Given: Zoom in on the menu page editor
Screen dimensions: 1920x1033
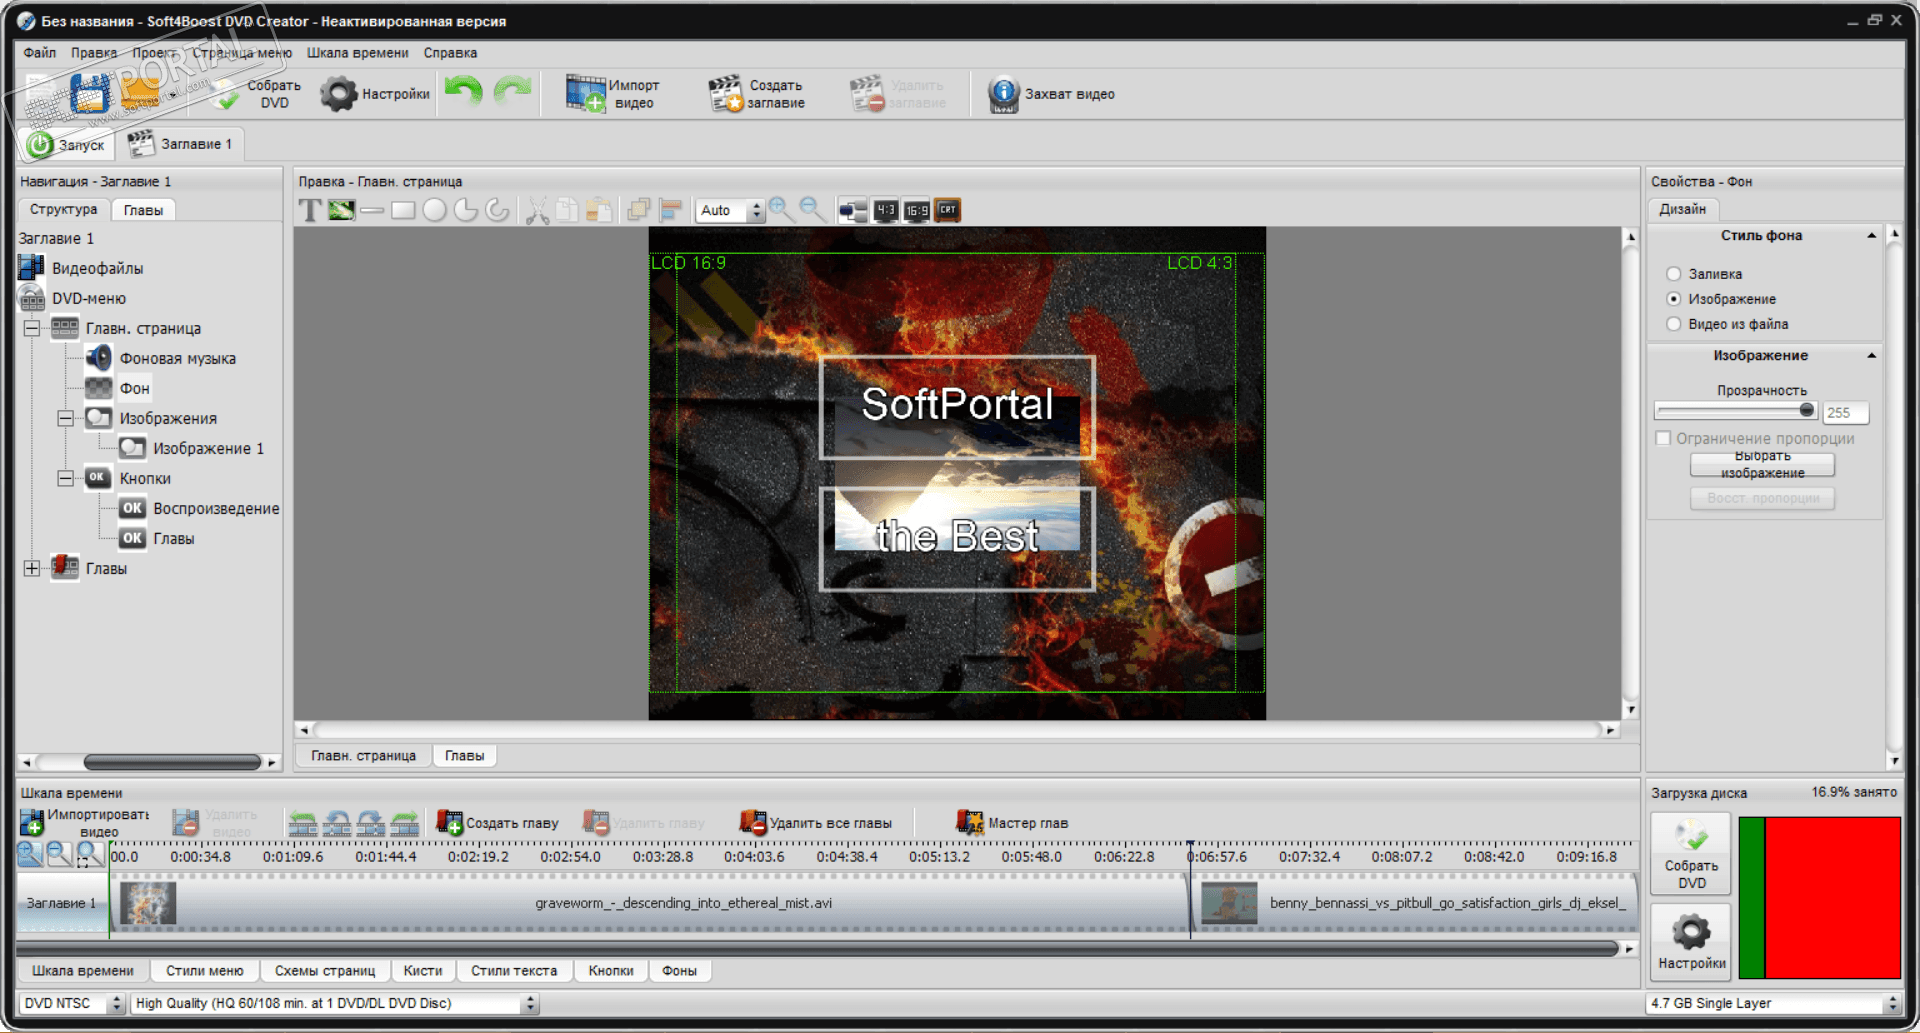Looking at the screenshot, I should [x=781, y=209].
